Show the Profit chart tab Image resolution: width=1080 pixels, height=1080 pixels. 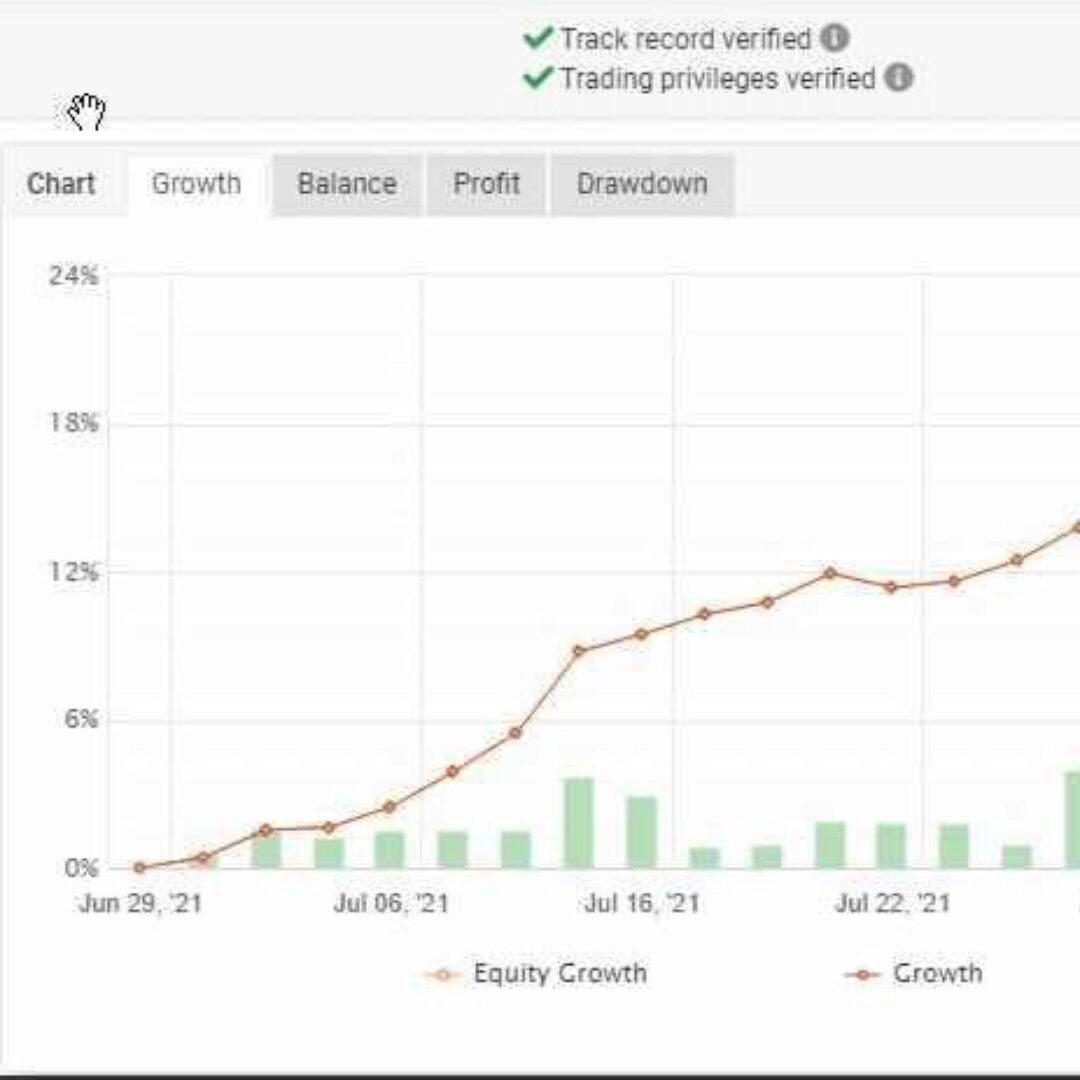[486, 184]
